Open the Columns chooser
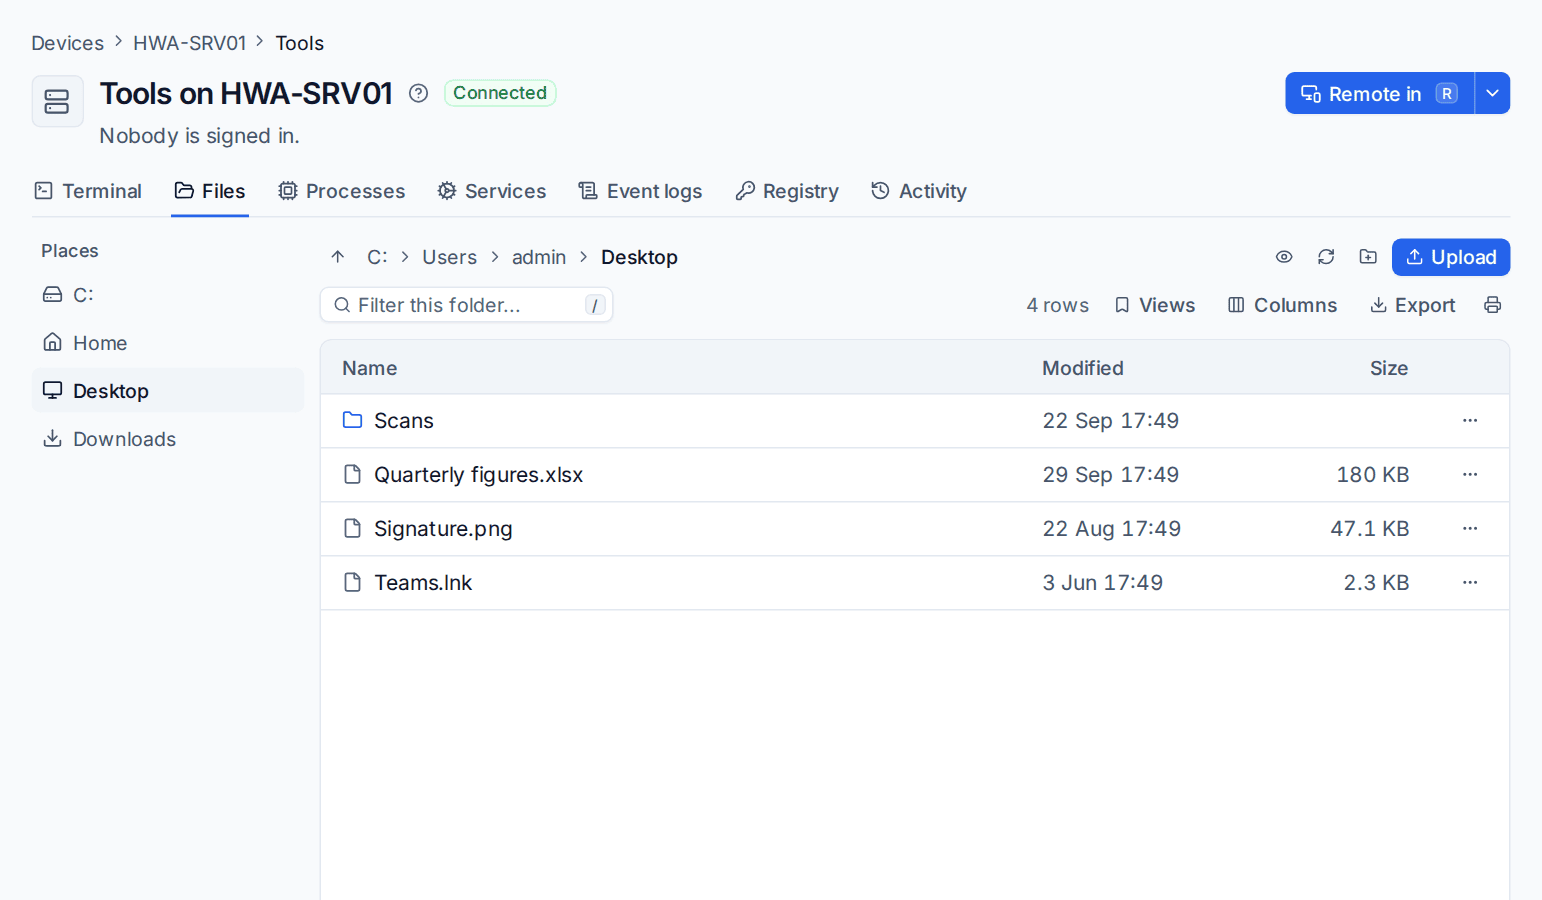Viewport: 1542px width, 900px height. pos(1282,305)
